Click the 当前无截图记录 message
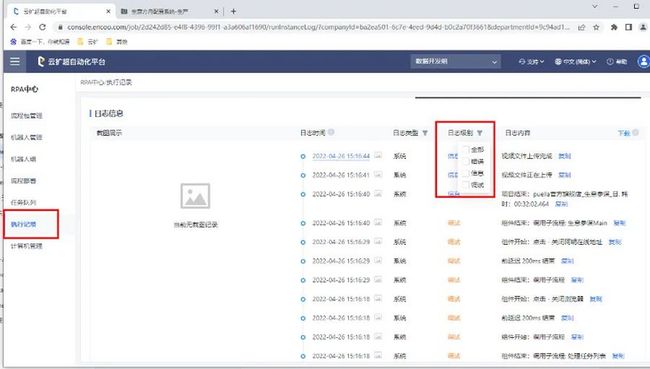 195,225
